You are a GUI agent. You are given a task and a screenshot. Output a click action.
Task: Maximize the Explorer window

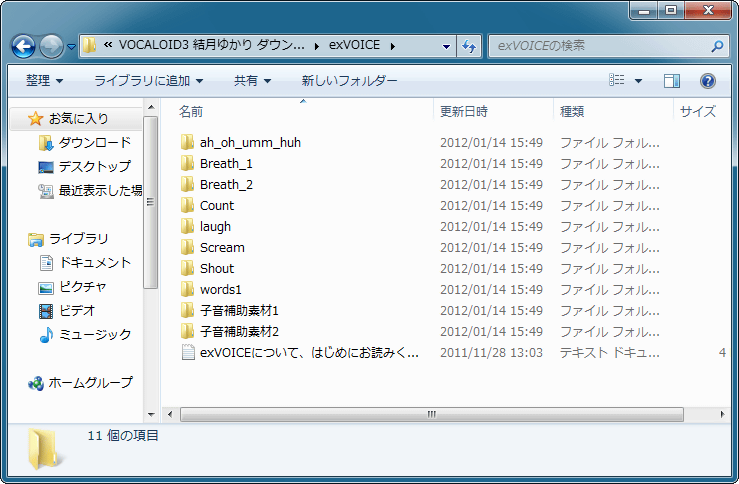tap(671, 10)
